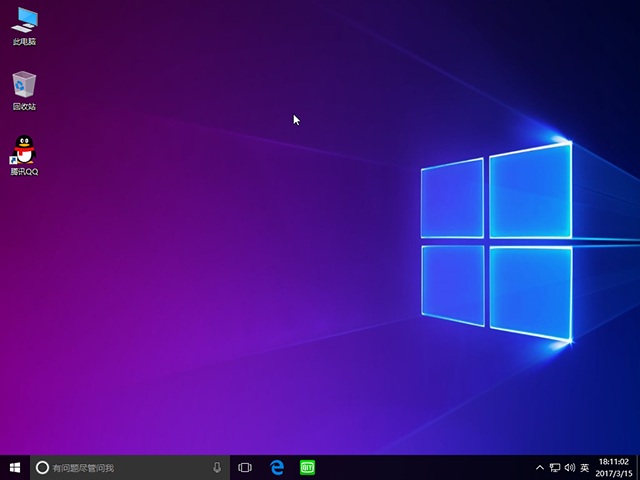Click the Cortana circle icon
This screenshot has height=480, width=640.
(x=42, y=467)
